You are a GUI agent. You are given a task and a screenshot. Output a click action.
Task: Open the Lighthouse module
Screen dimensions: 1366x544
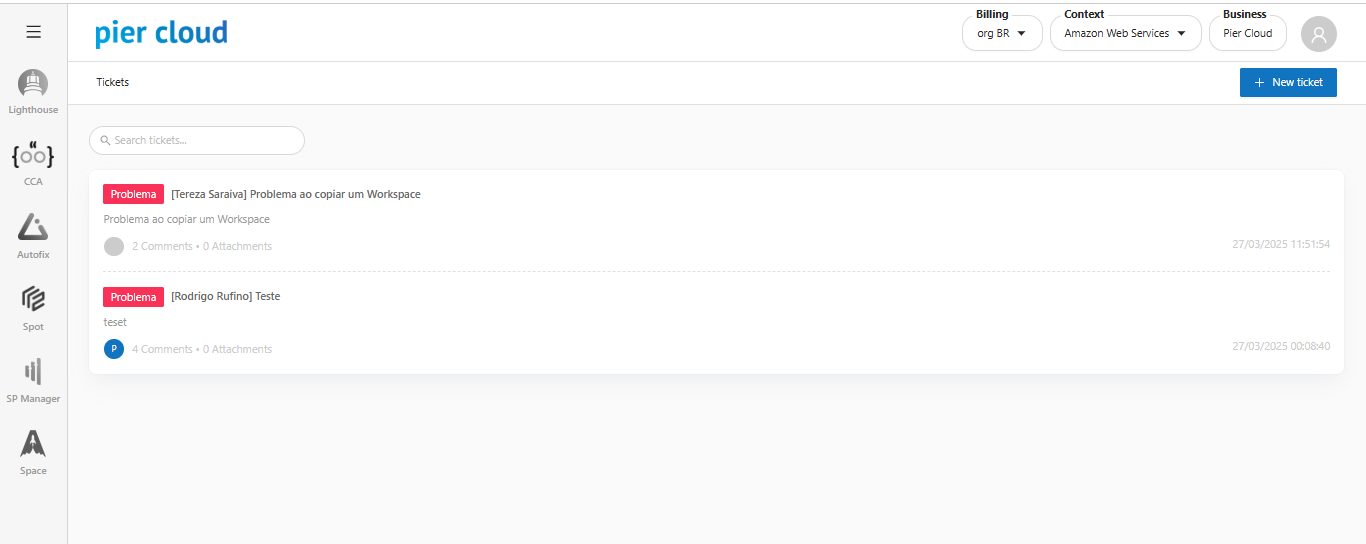tap(33, 91)
